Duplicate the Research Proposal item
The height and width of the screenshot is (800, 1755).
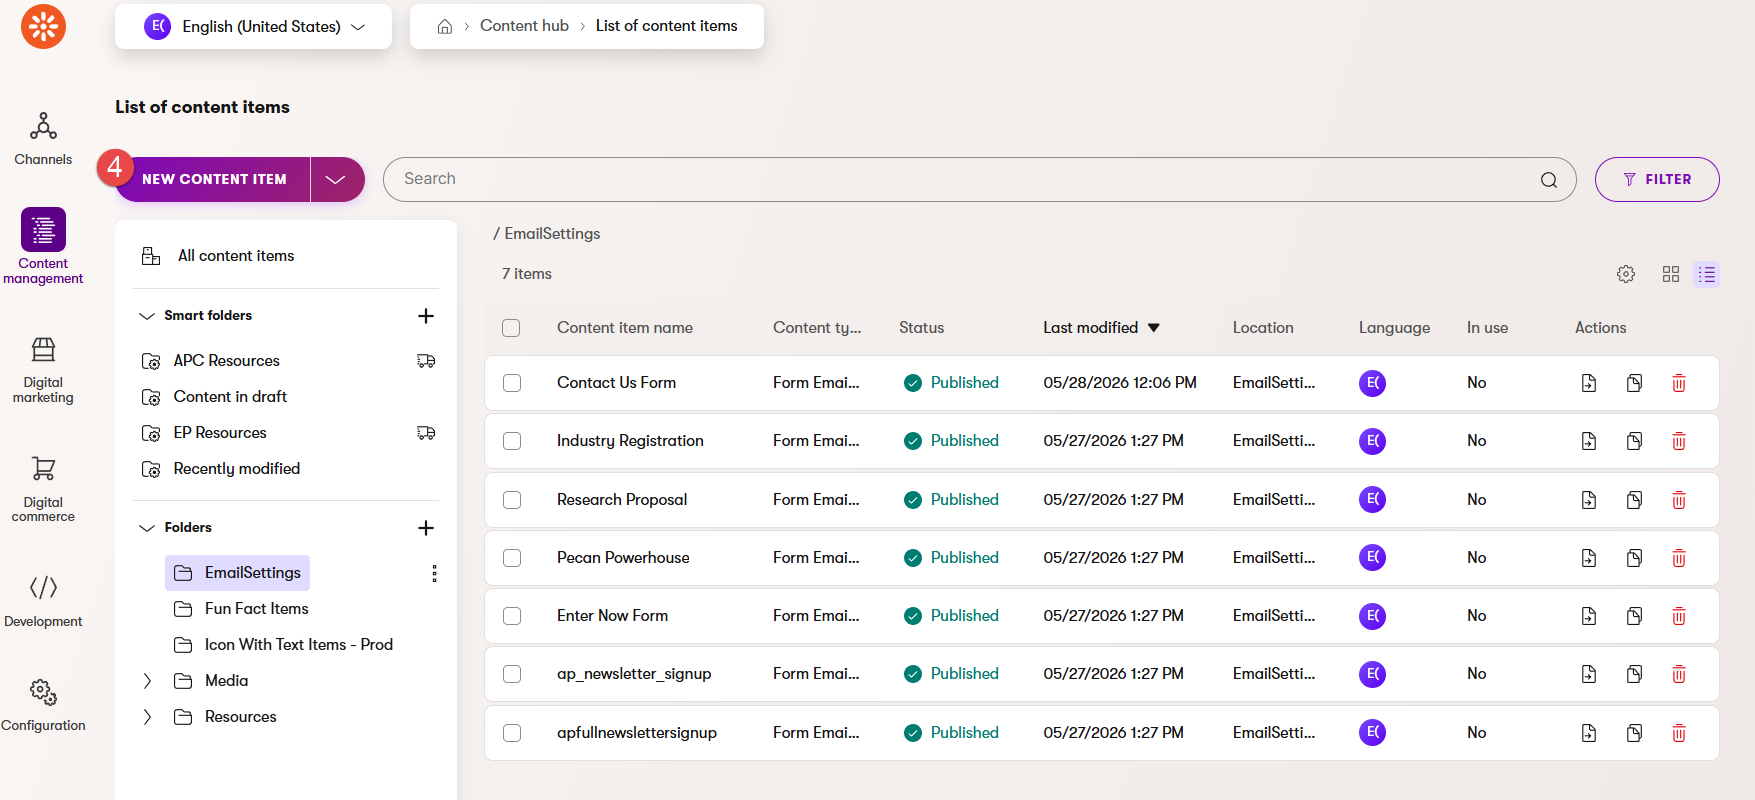pyautogui.click(x=1634, y=500)
